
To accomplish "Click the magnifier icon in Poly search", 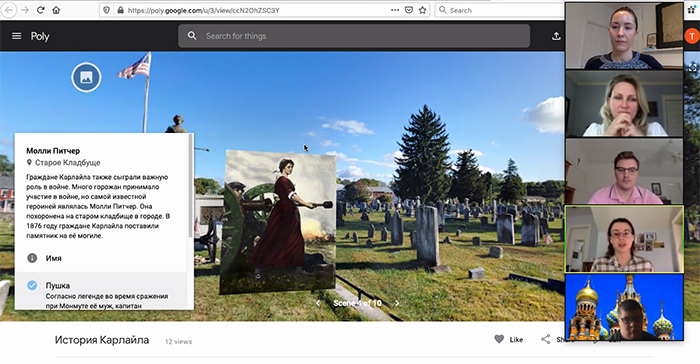I will coord(192,36).
